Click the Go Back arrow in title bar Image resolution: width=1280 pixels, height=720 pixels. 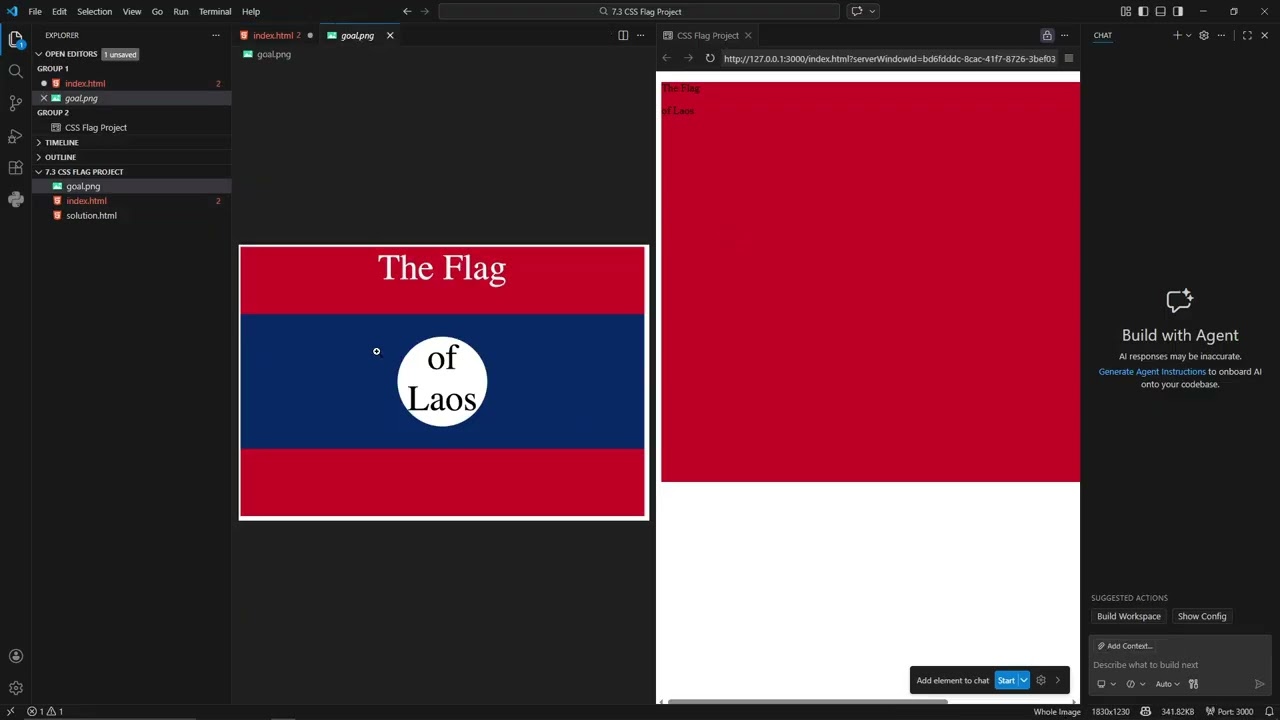point(407,11)
